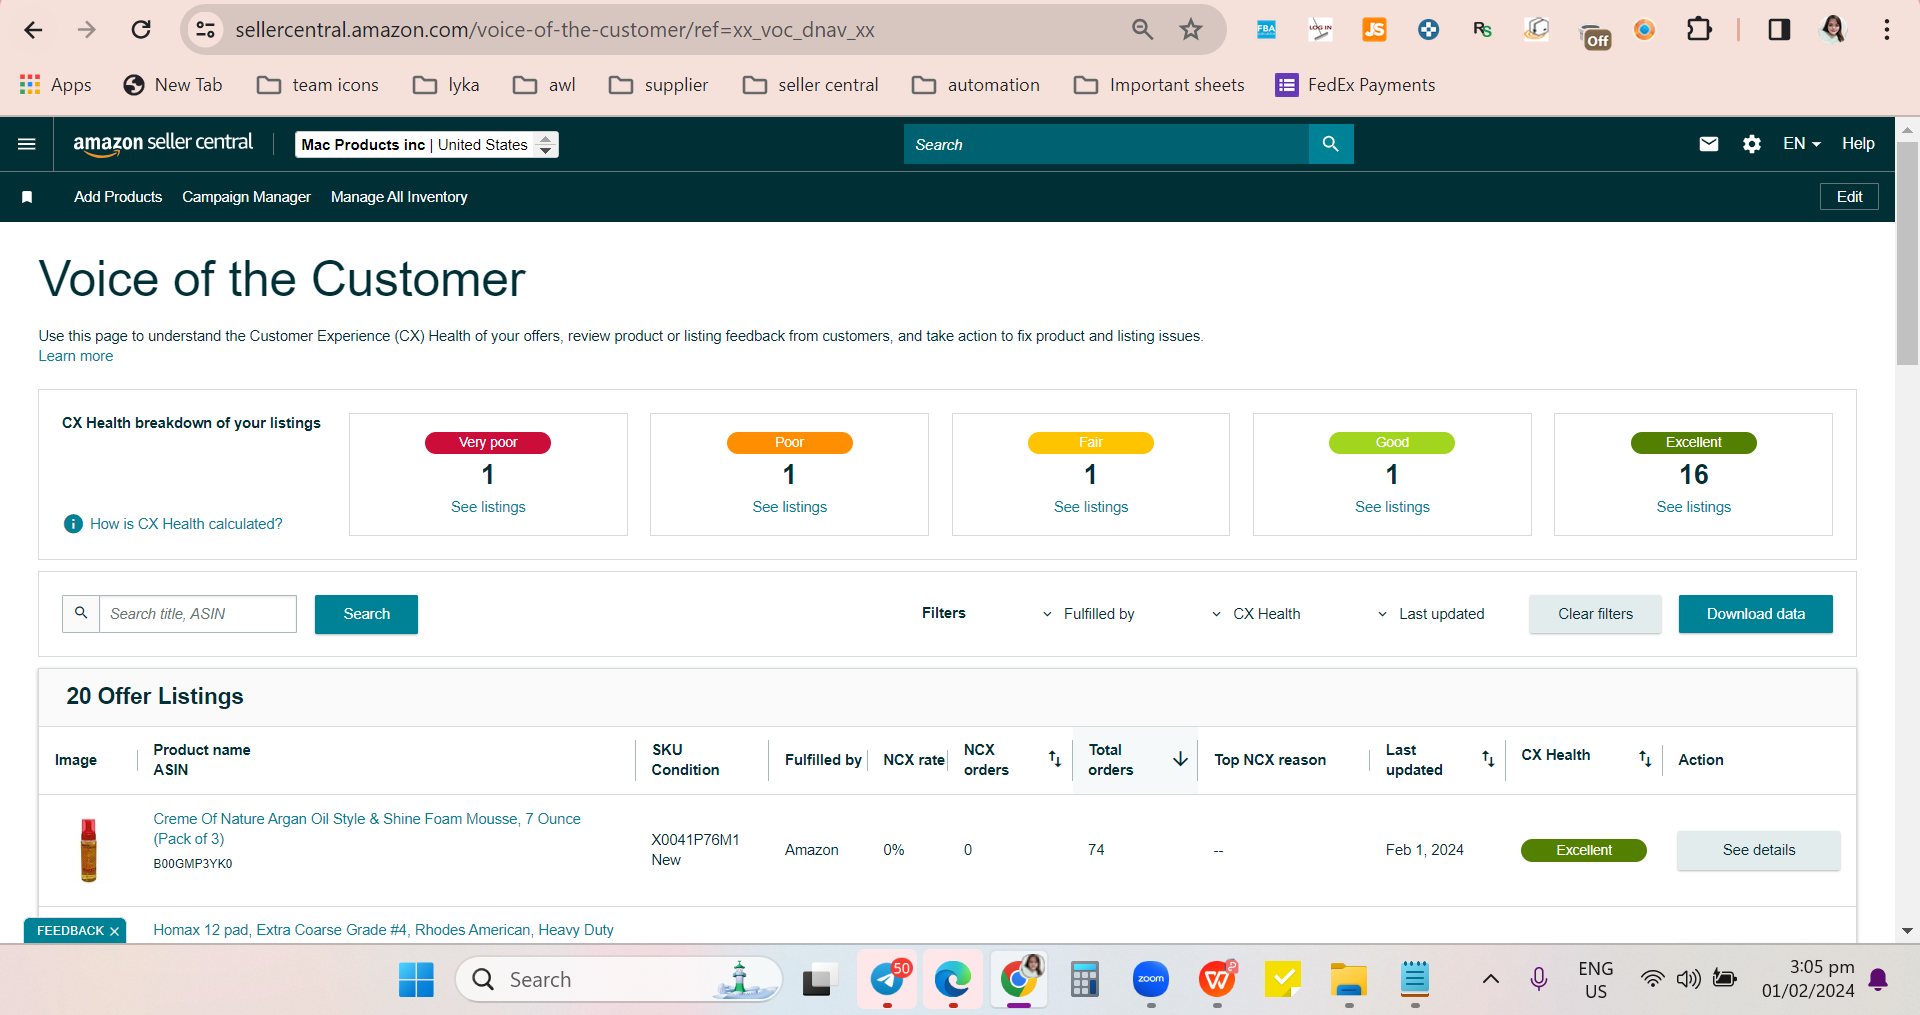Click the Amazon Seller Central logo

pos(163,144)
